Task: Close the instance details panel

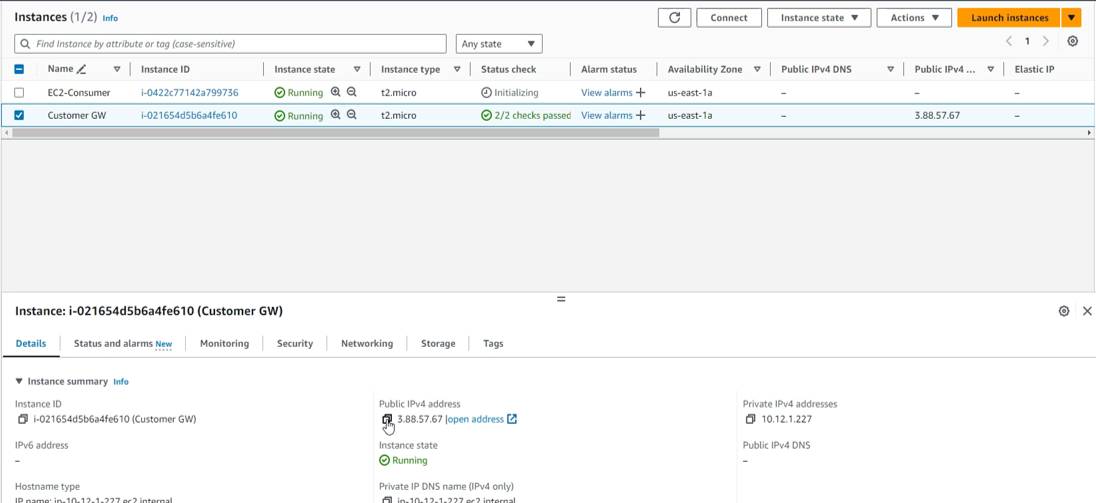Action: click(1087, 311)
